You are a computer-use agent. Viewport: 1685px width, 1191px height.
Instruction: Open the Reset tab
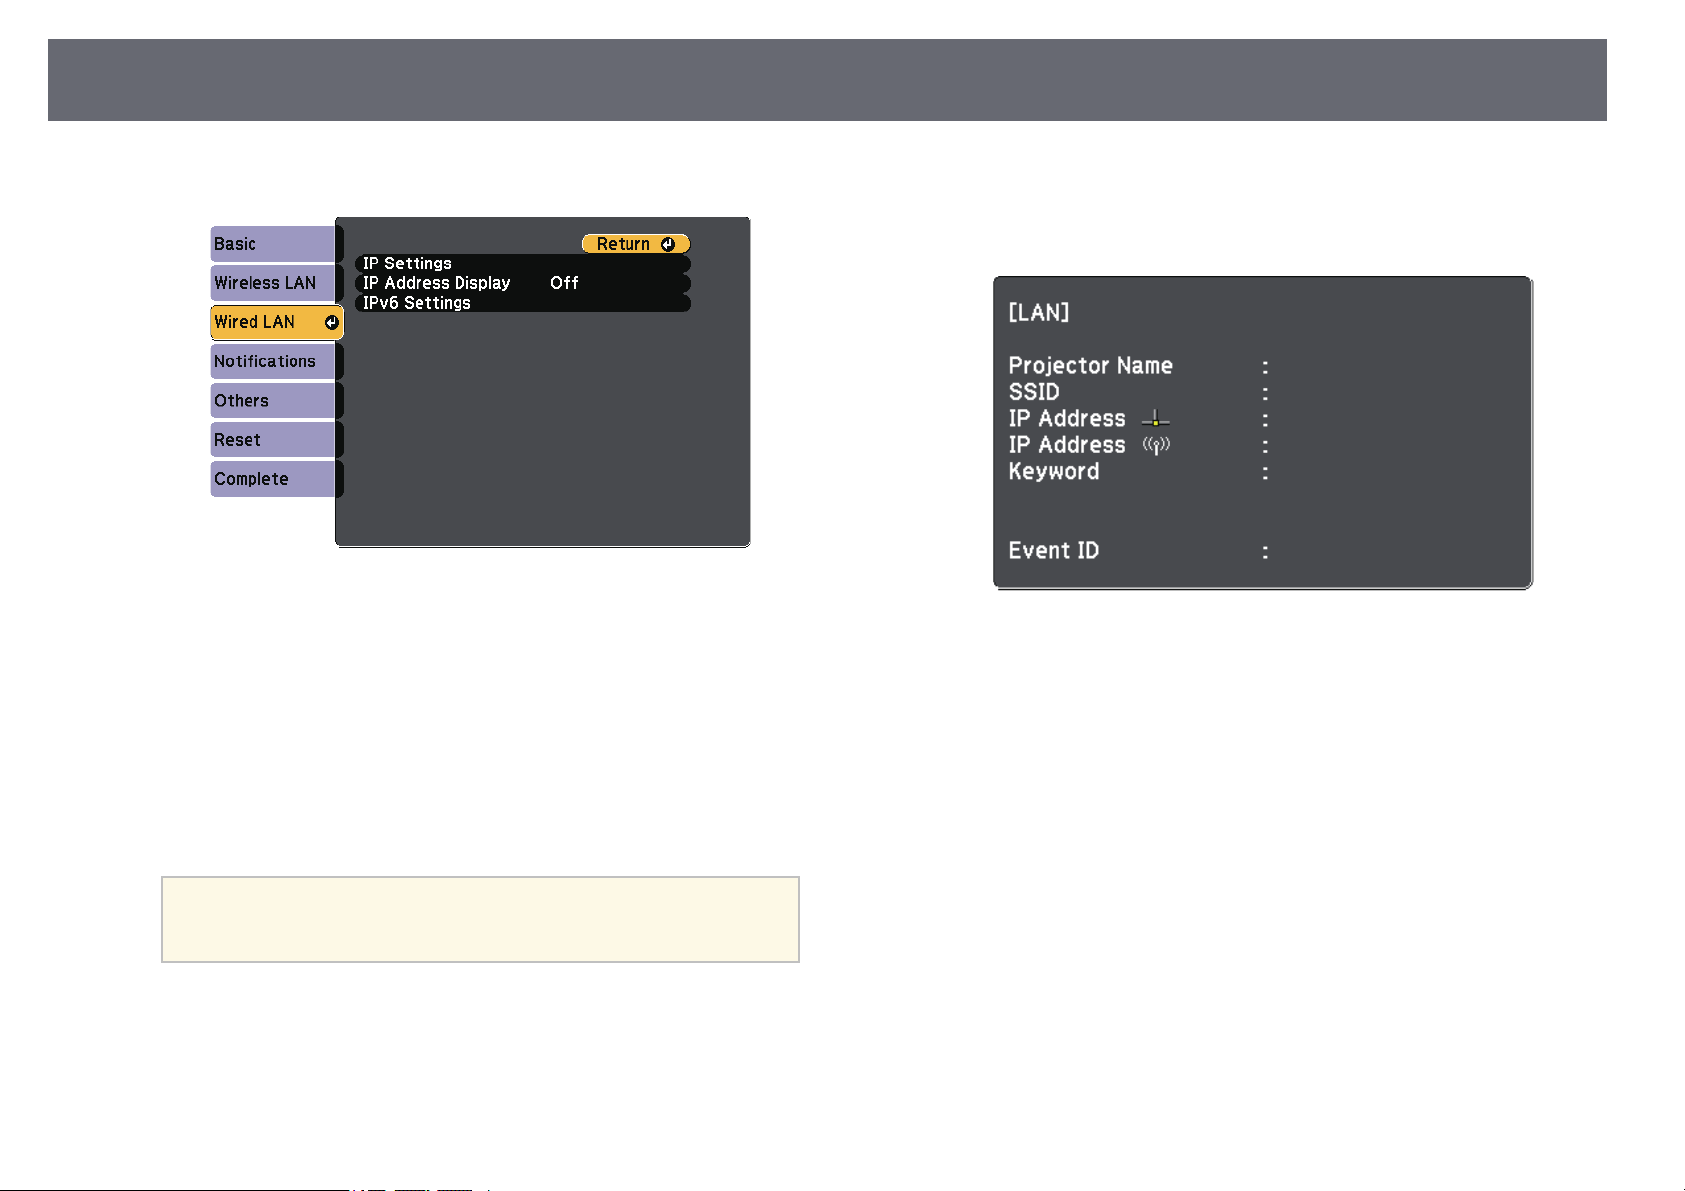(273, 439)
